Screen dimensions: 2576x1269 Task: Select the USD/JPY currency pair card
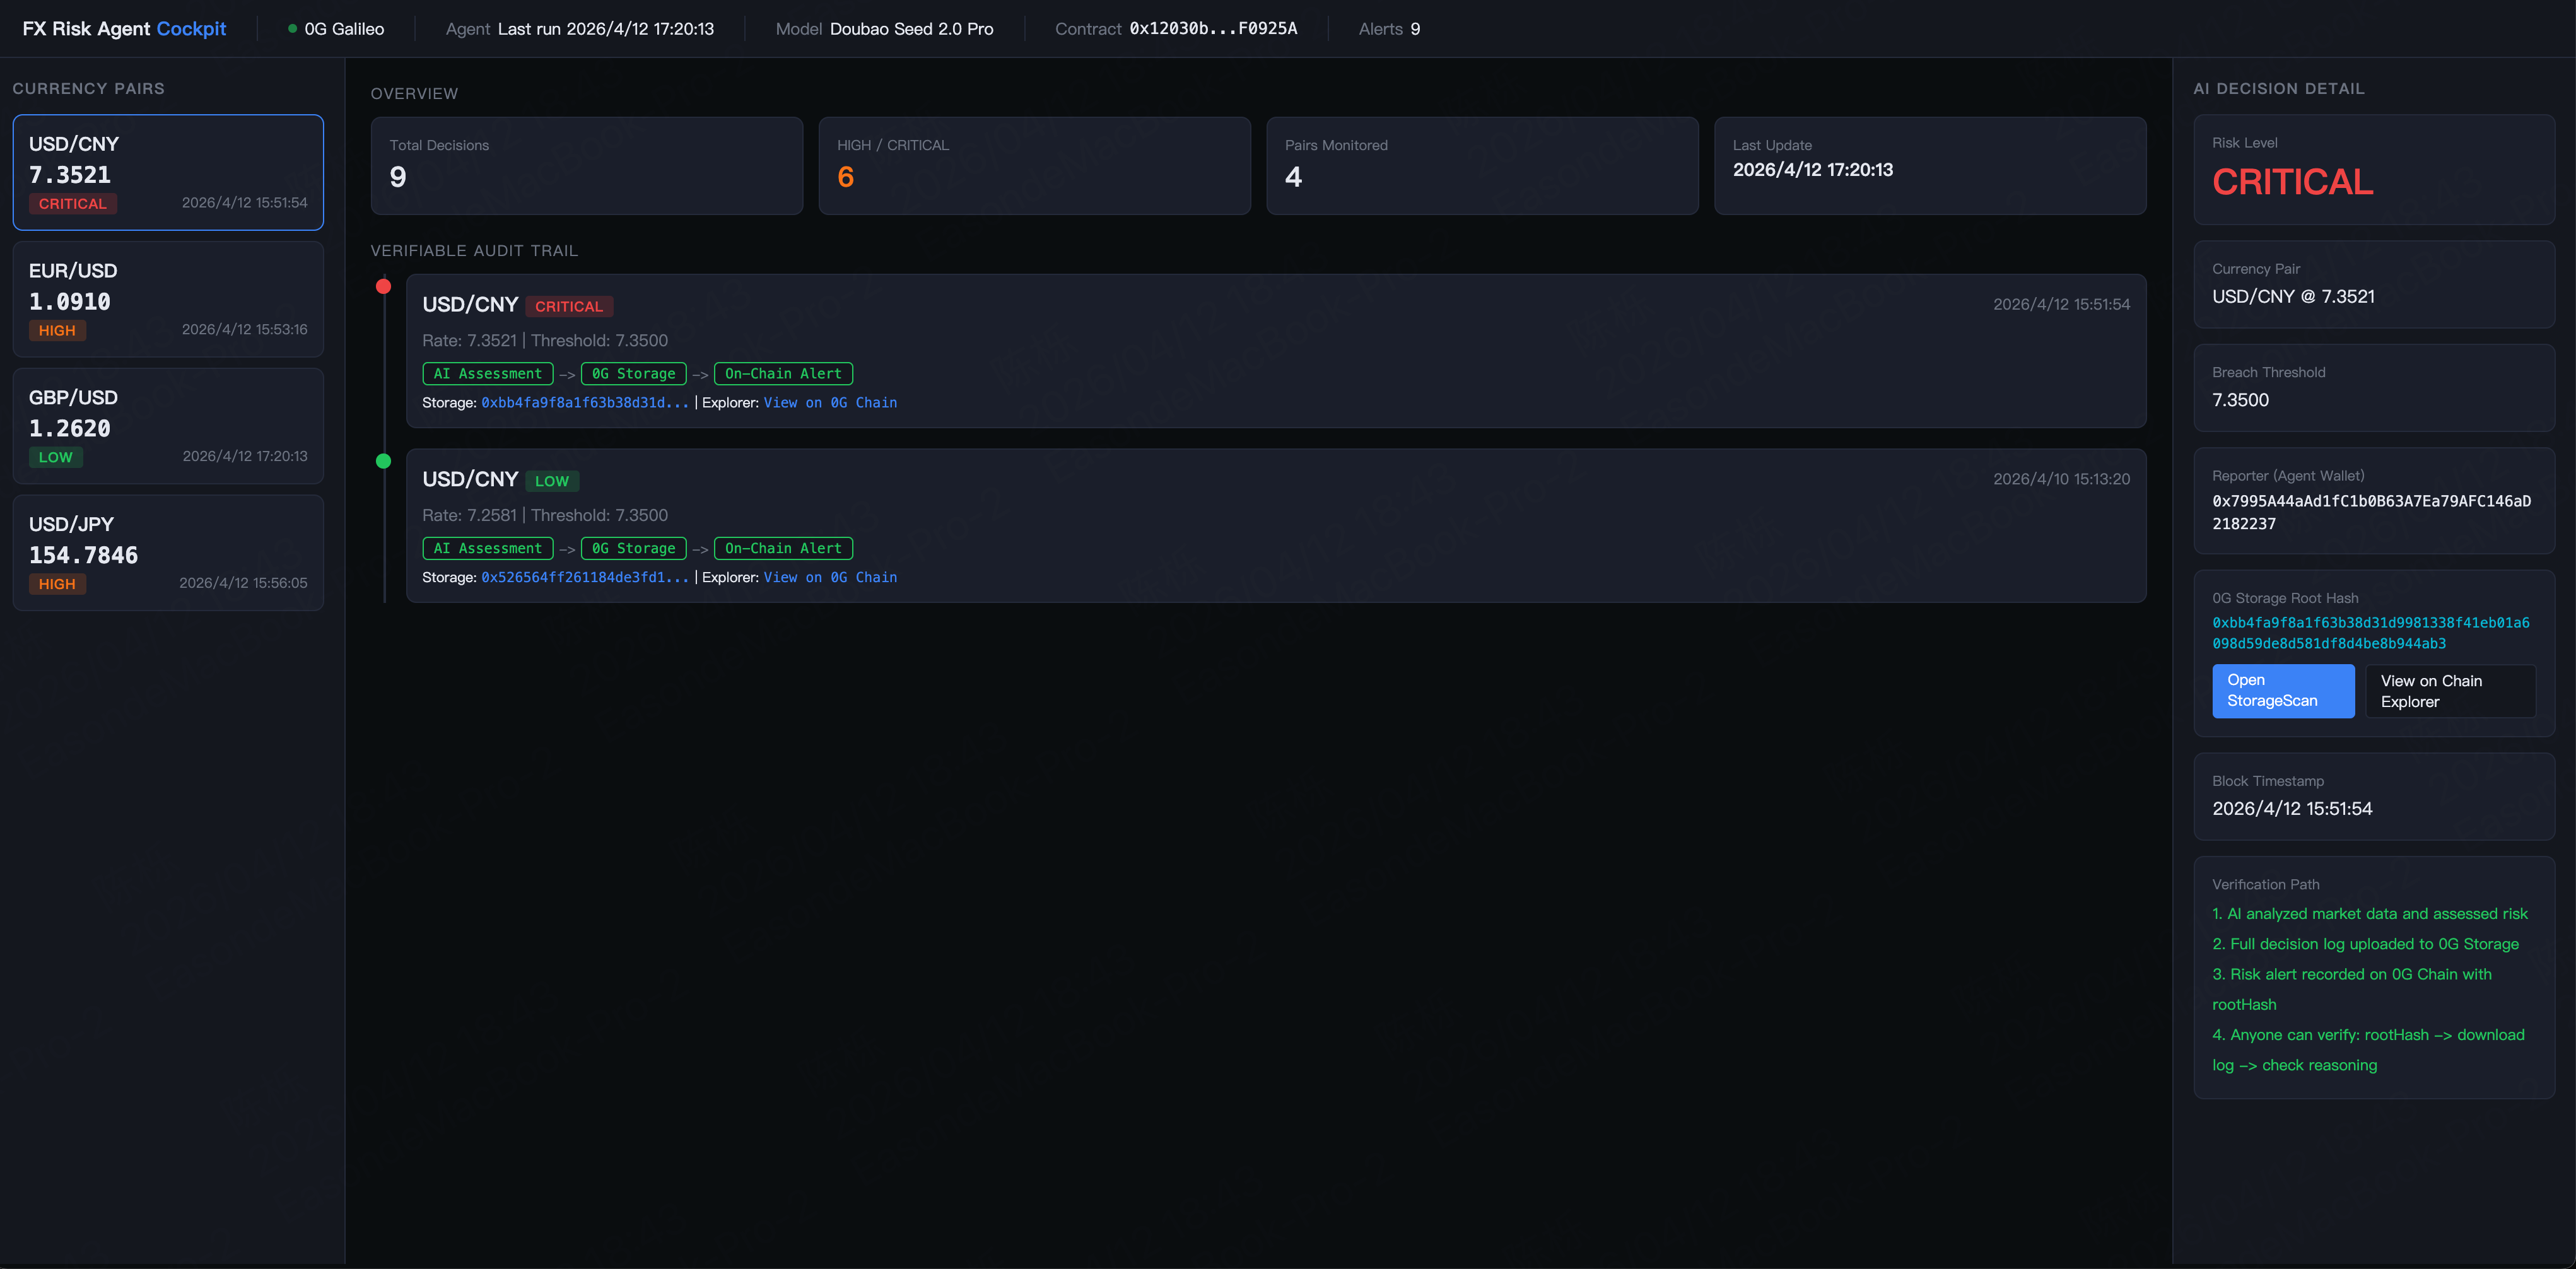(x=168, y=553)
